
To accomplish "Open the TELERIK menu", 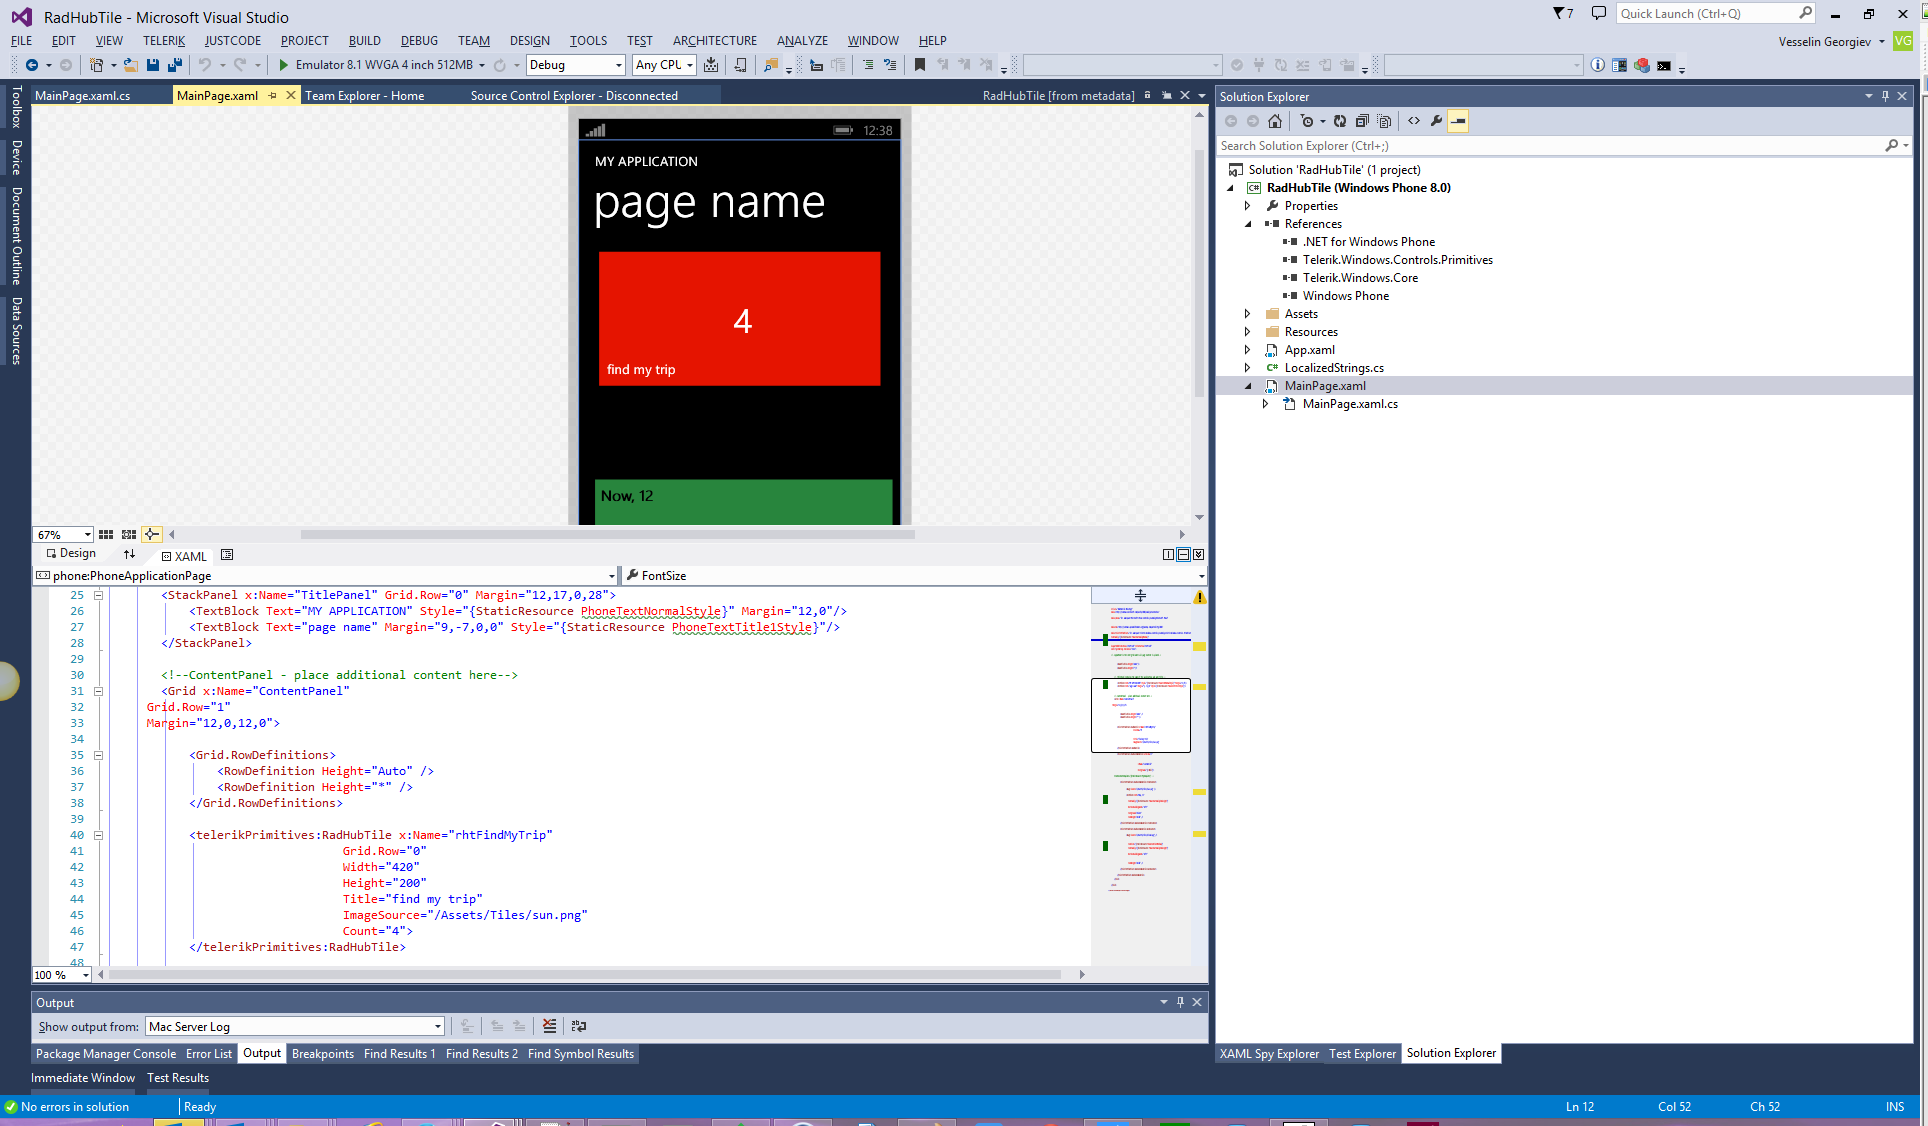I will [x=164, y=41].
